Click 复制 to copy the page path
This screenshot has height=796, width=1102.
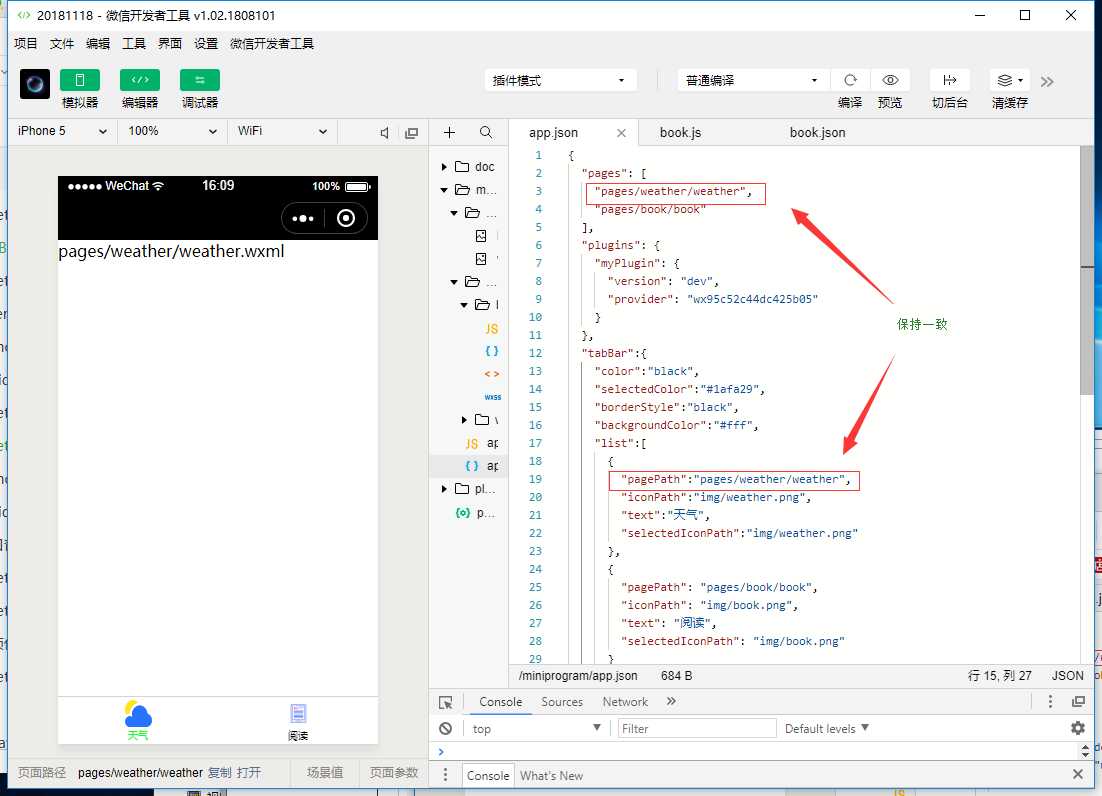(x=219, y=773)
